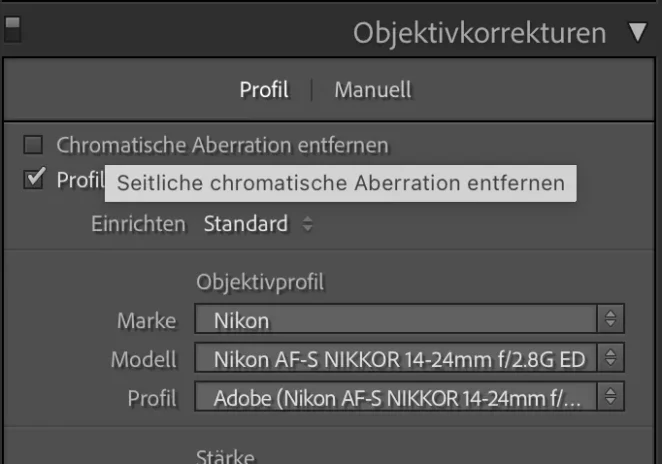The width and height of the screenshot is (662, 464).
Task: Click the arrow icon of the Marke field
Action: [x=610, y=319]
